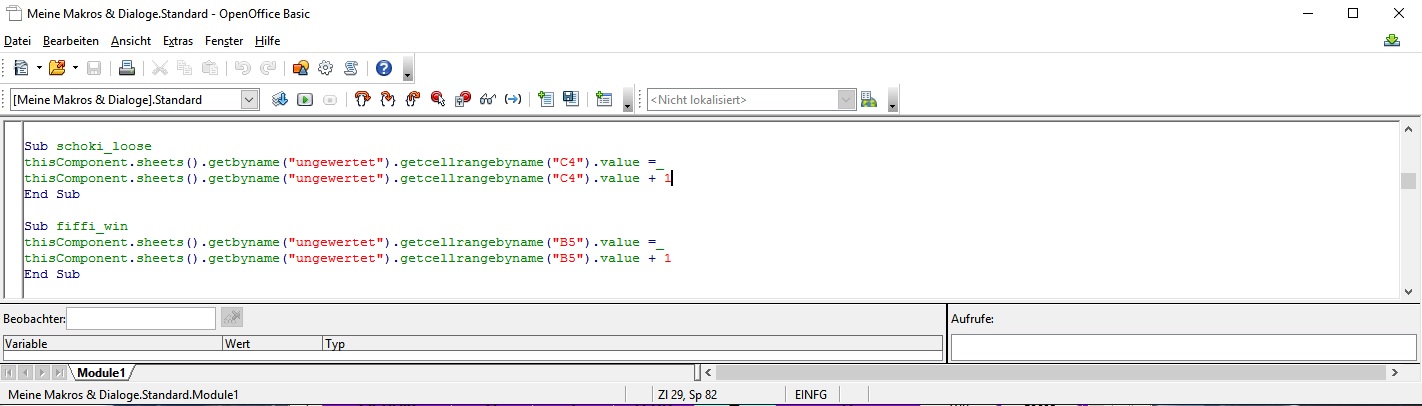Open the Macros selection icon

tap(300, 68)
